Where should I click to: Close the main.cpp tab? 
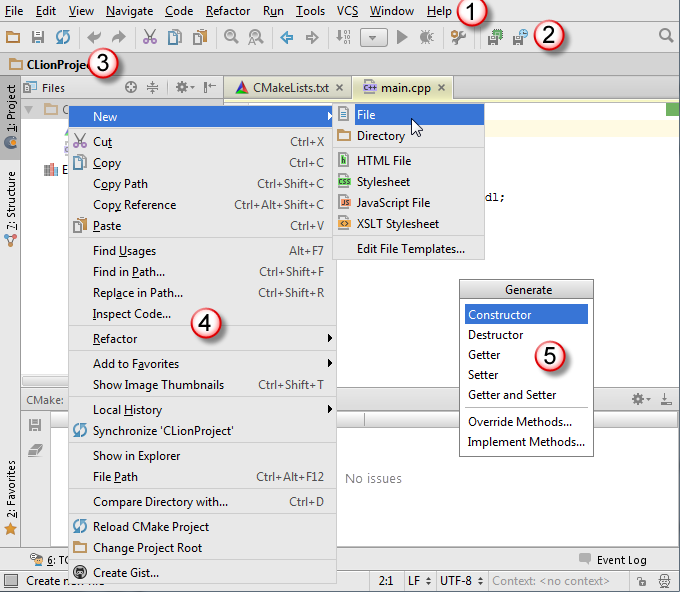point(441,88)
